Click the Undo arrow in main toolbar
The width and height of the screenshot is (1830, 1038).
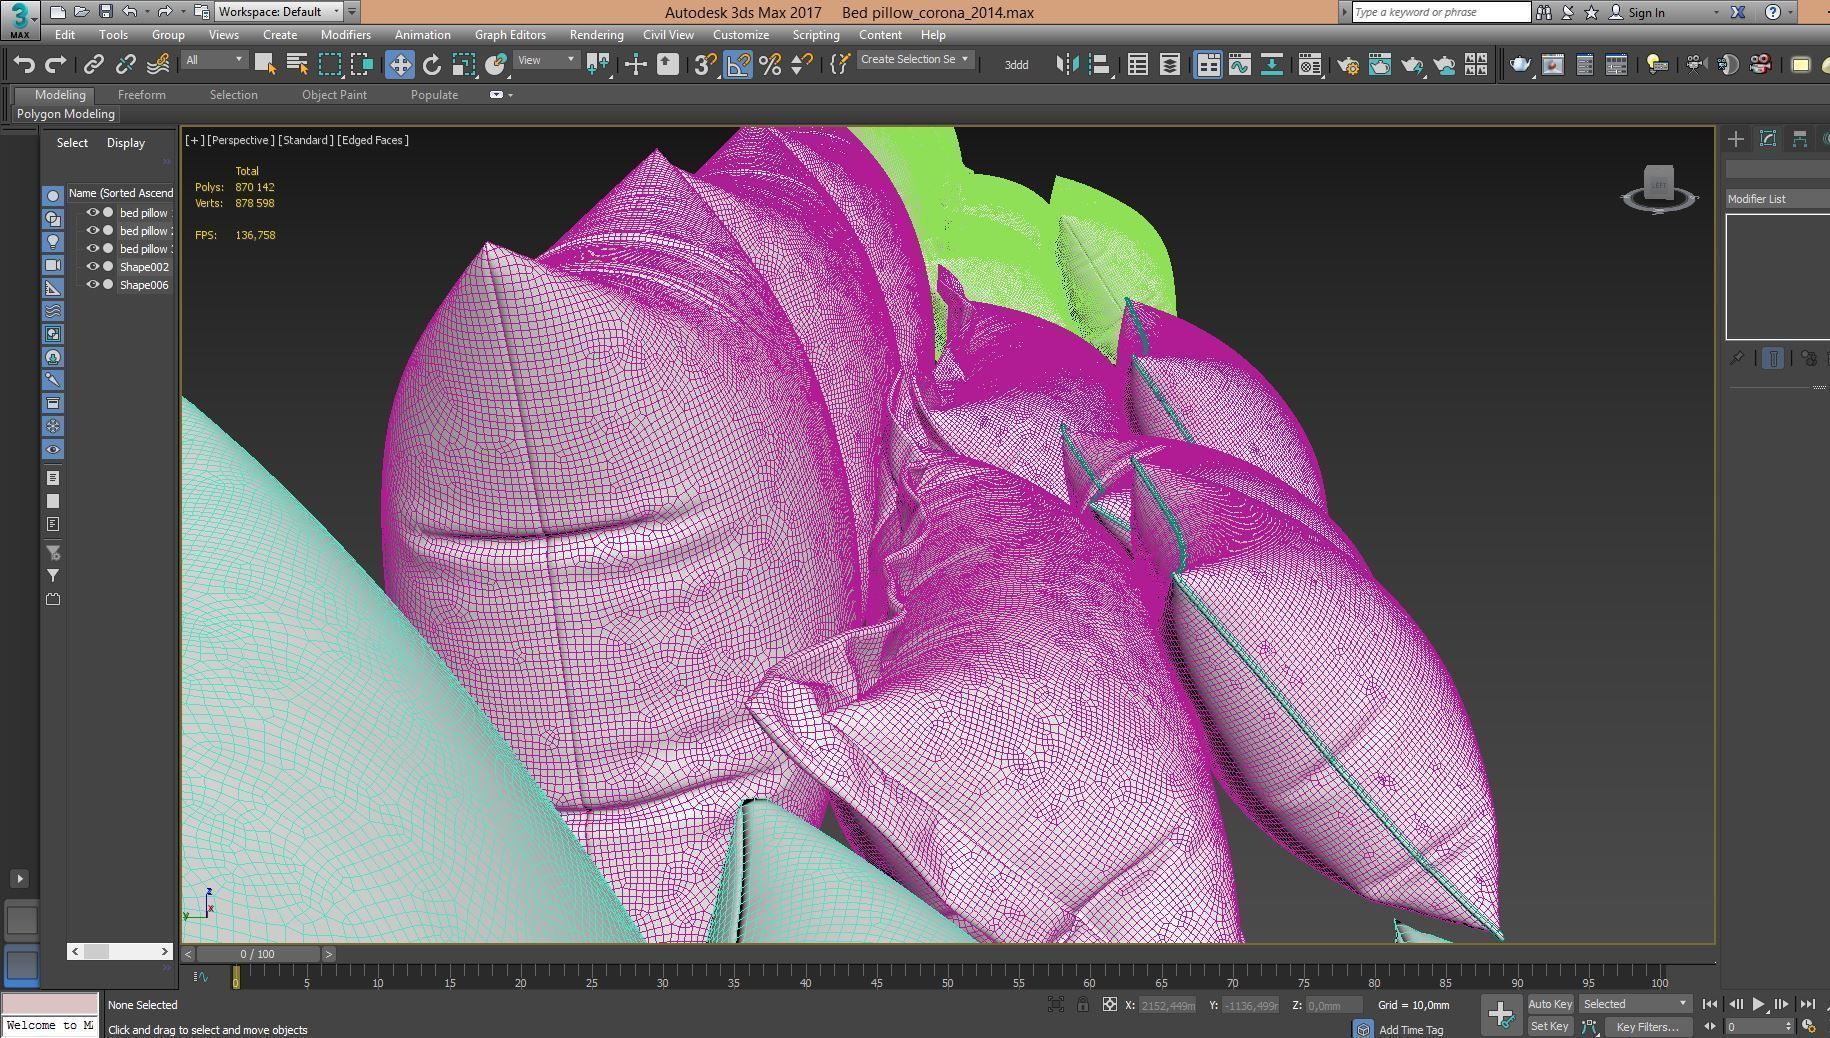point(24,65)
